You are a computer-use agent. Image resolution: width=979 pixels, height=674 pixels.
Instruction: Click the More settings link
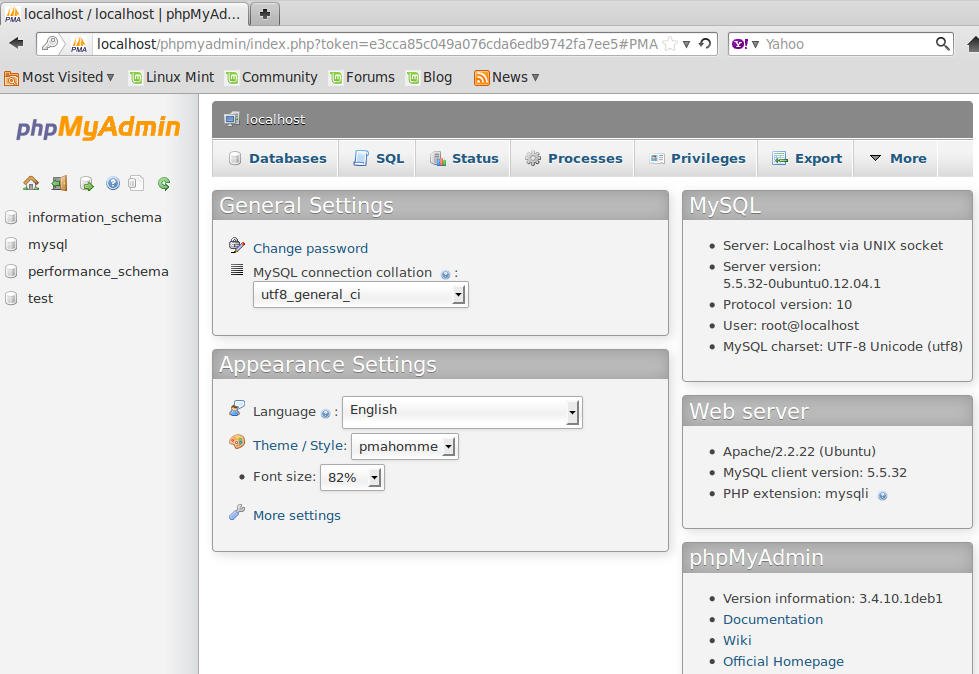click(297, 515)
